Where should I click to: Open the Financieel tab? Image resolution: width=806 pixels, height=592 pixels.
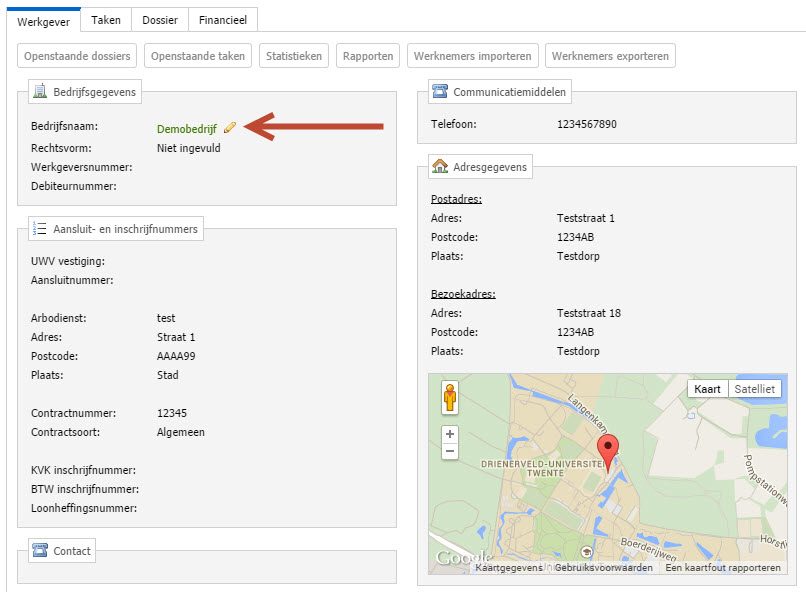(223, 19)
